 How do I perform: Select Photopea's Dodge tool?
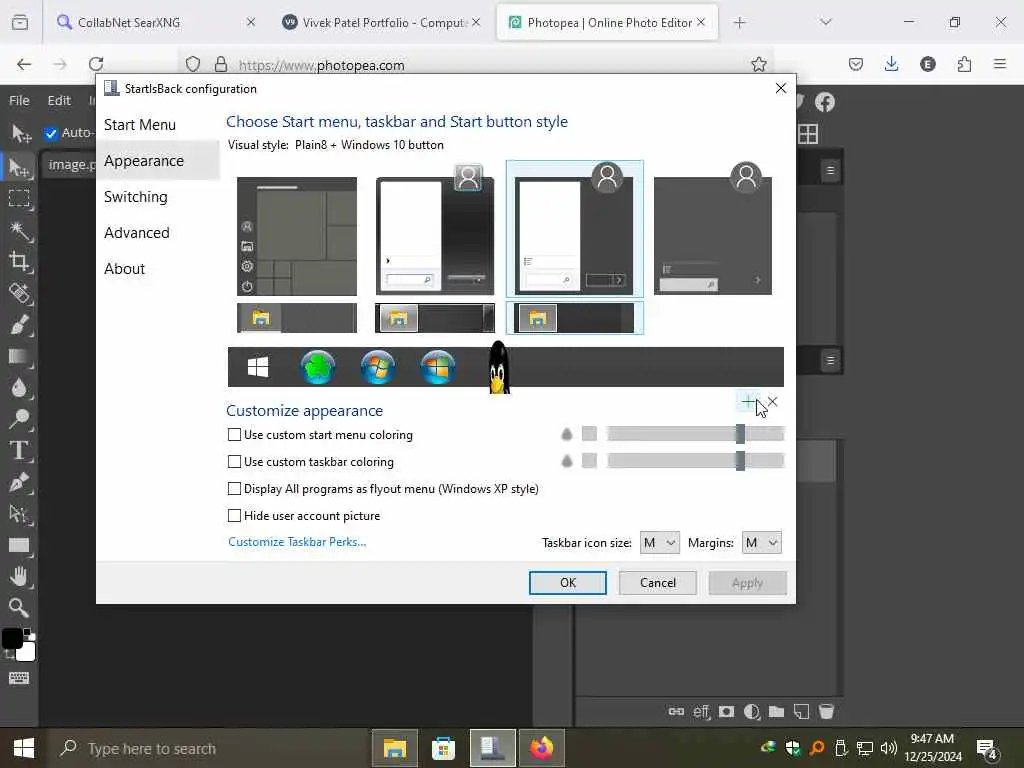click(x=19, y=419)
